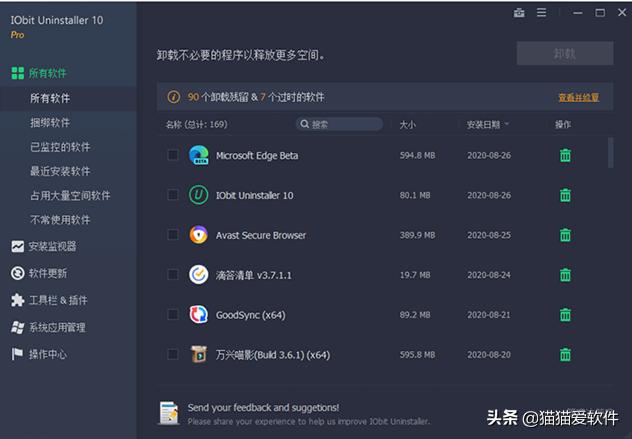Click the program list vertical scrollbar thumb
Screen dimensions: 632x439
(611, 153)
